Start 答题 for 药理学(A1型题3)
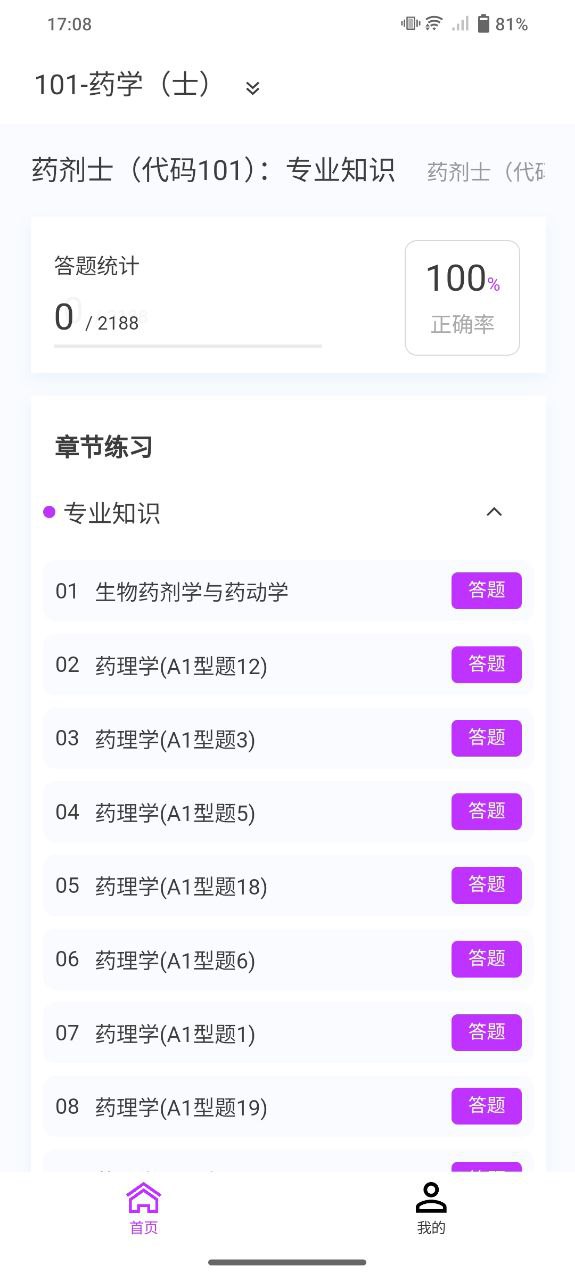 tap(487, 738)
